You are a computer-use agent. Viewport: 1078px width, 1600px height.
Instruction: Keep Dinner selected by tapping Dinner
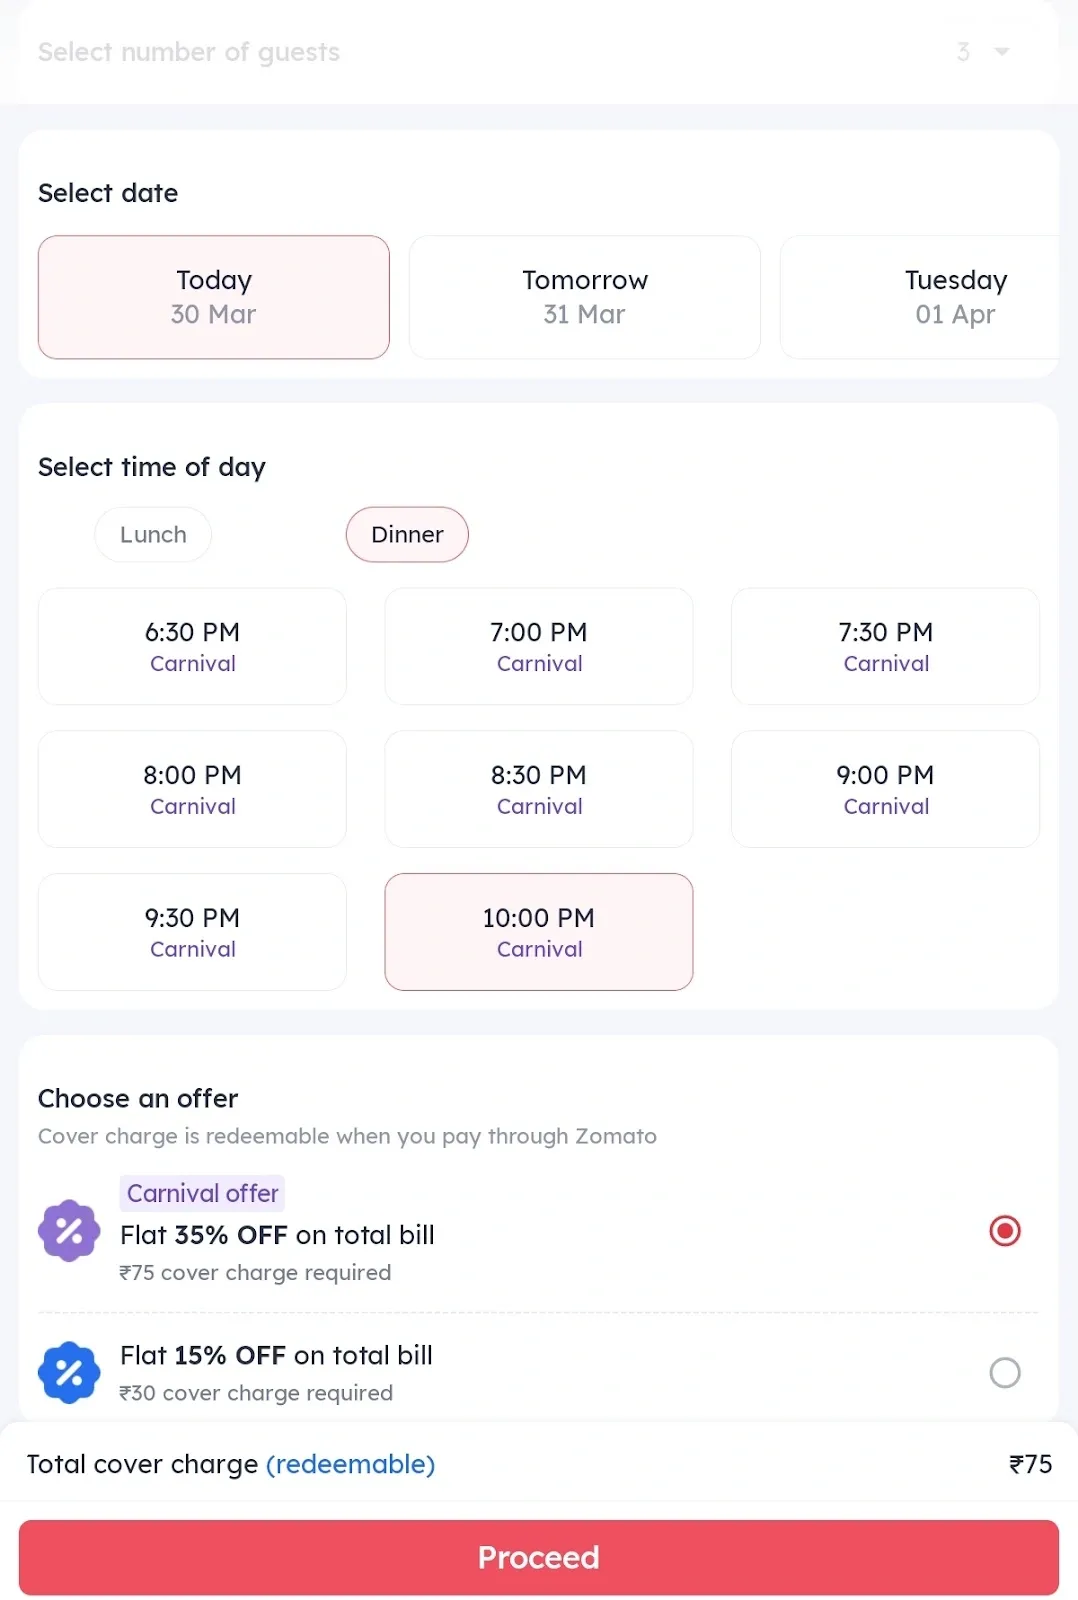click(x=406, y=534)
